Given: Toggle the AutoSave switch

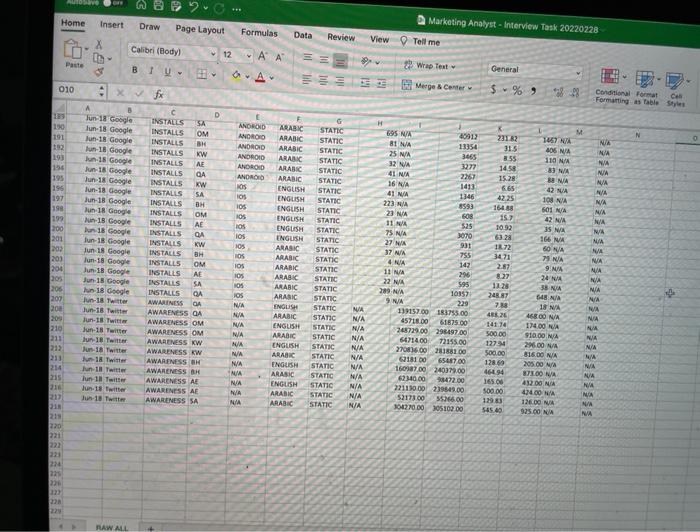Looking at the screenshot, I should [113, 3].
